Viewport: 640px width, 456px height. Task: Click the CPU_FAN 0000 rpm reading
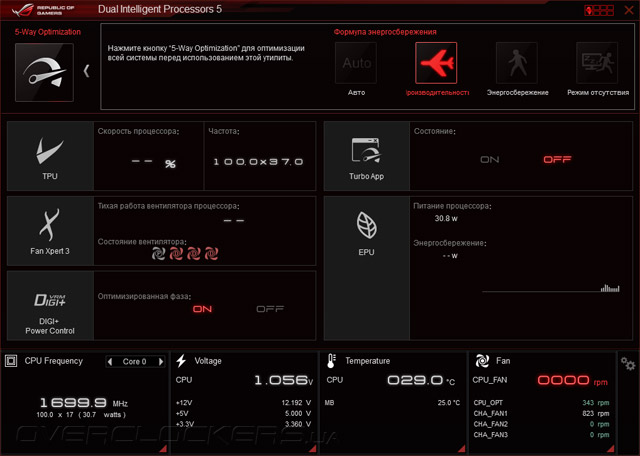572,380
